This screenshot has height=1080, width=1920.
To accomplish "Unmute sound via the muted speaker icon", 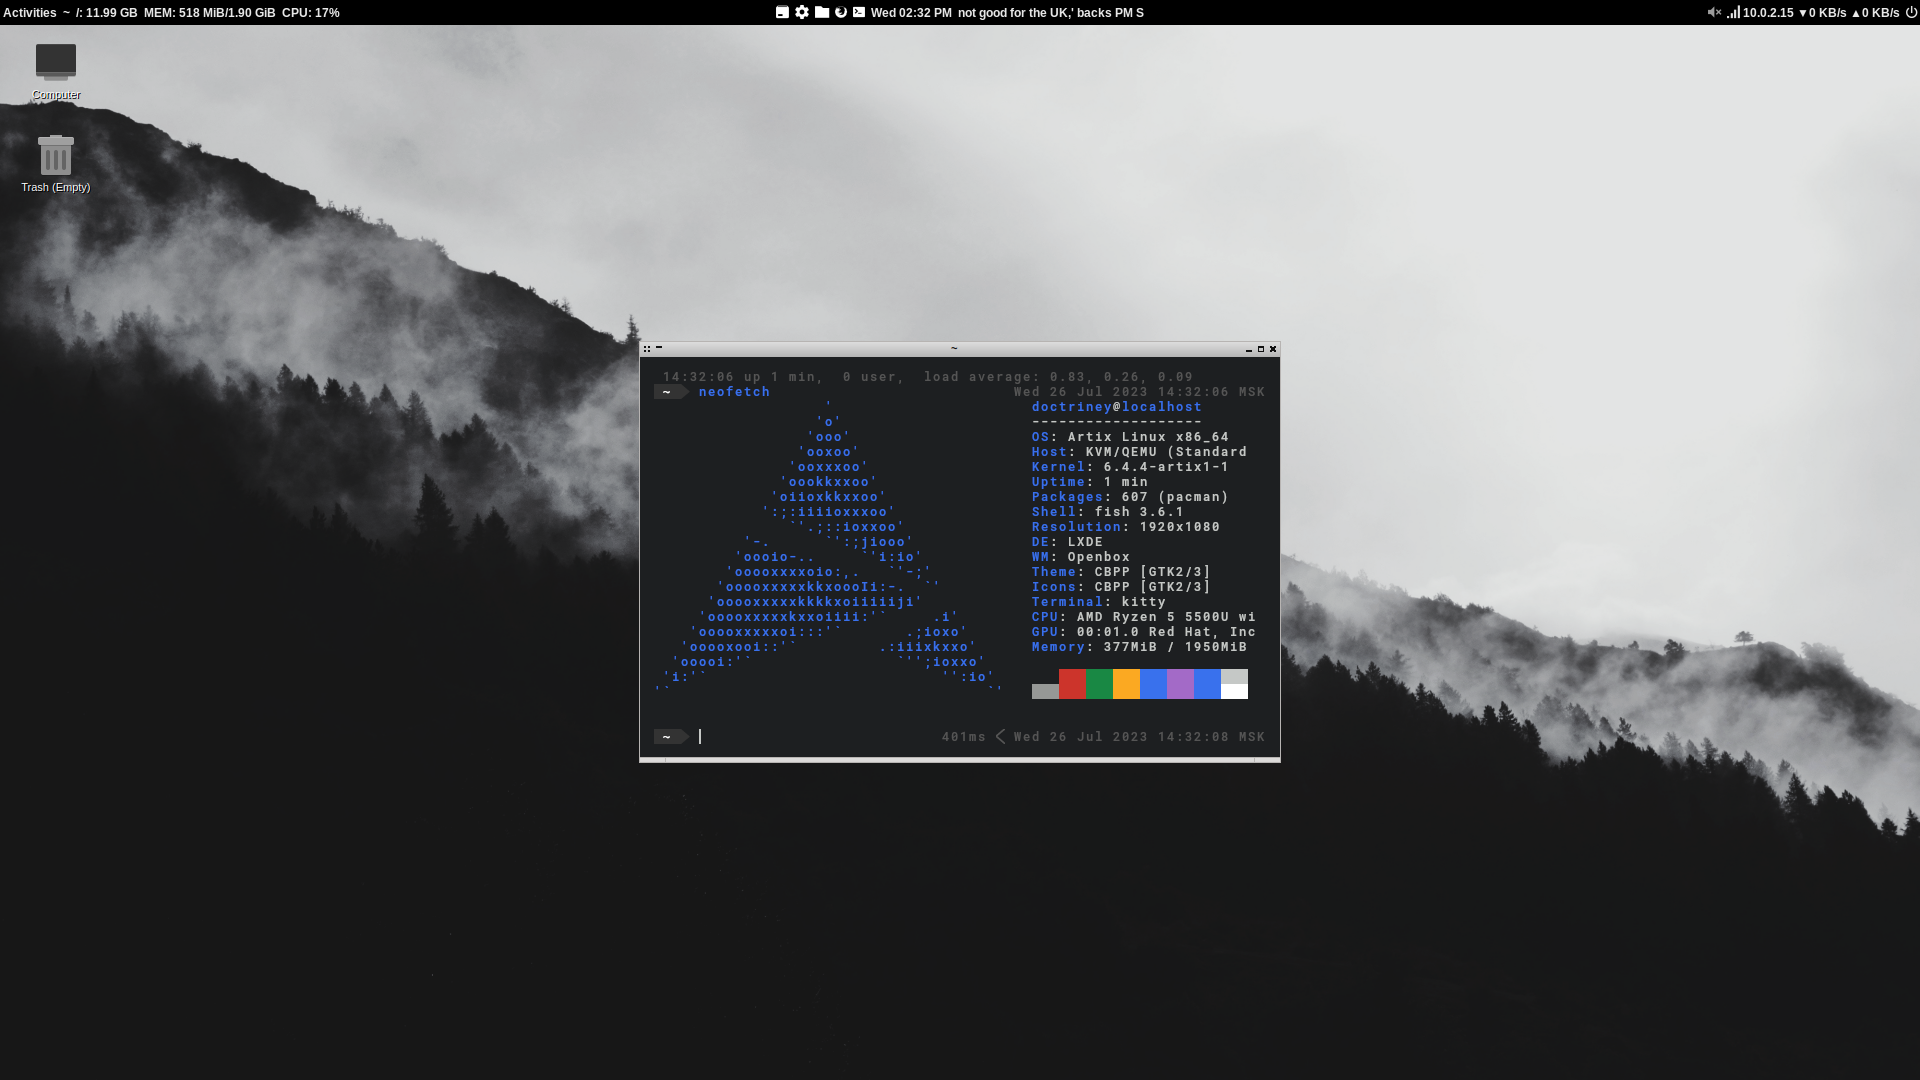I will 1714,12.
